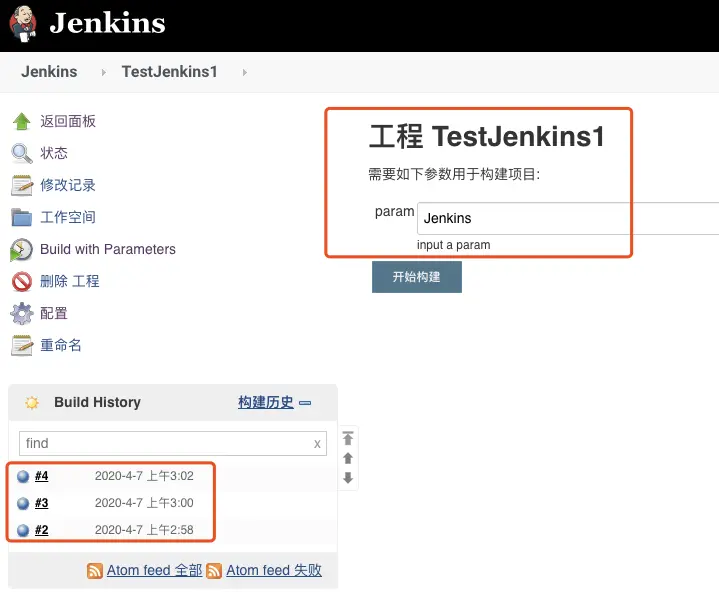
Task: Select Build with Parameters in the sidebar
Action: (x=108, y=249)
